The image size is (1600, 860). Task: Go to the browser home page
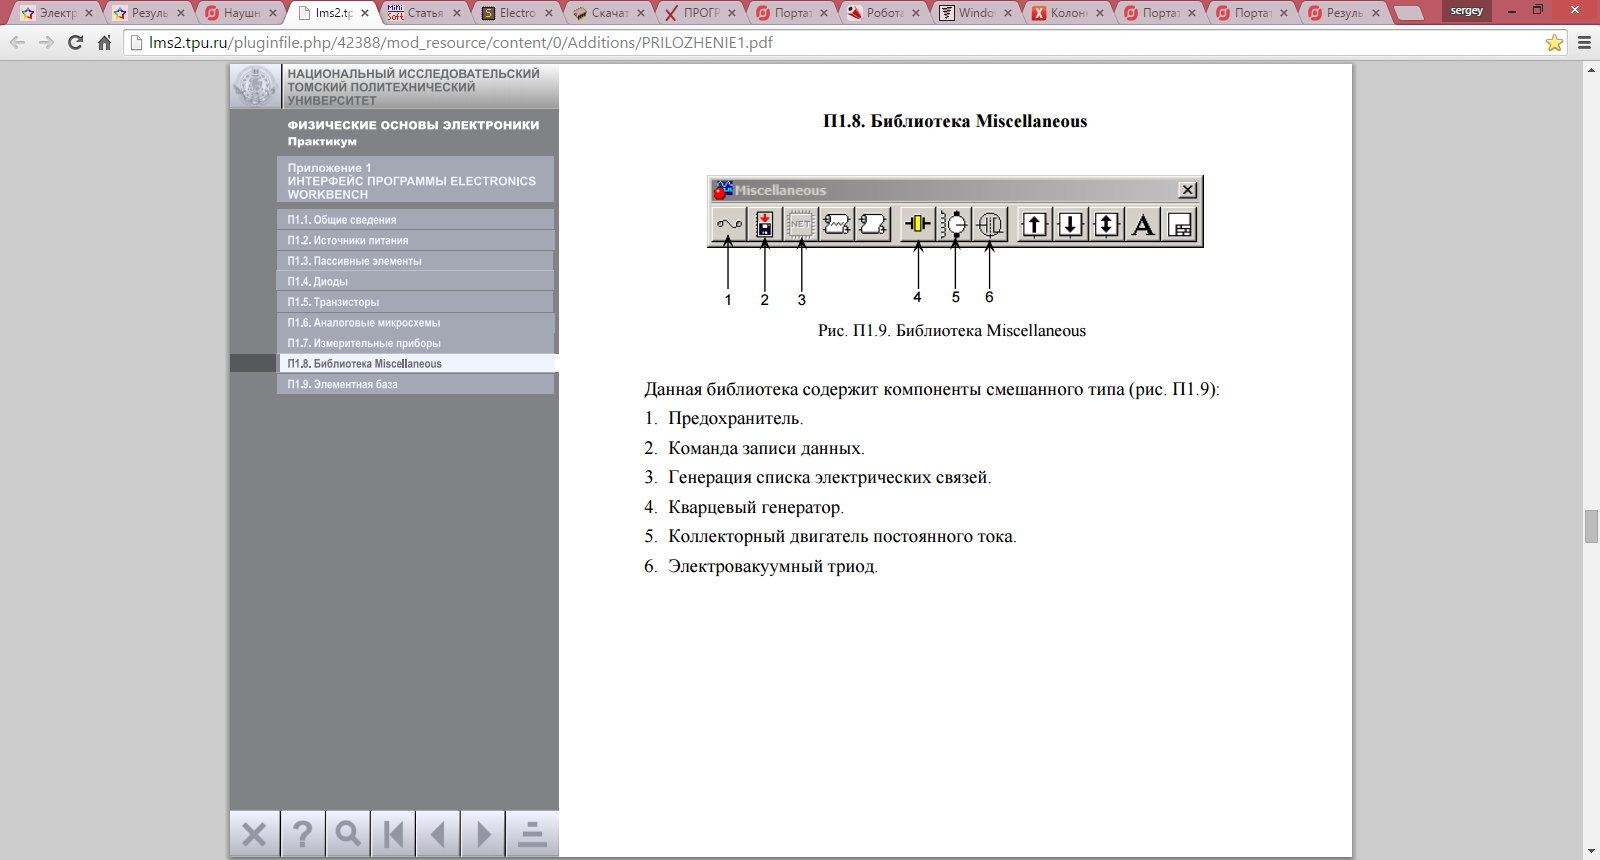(104, 43)
